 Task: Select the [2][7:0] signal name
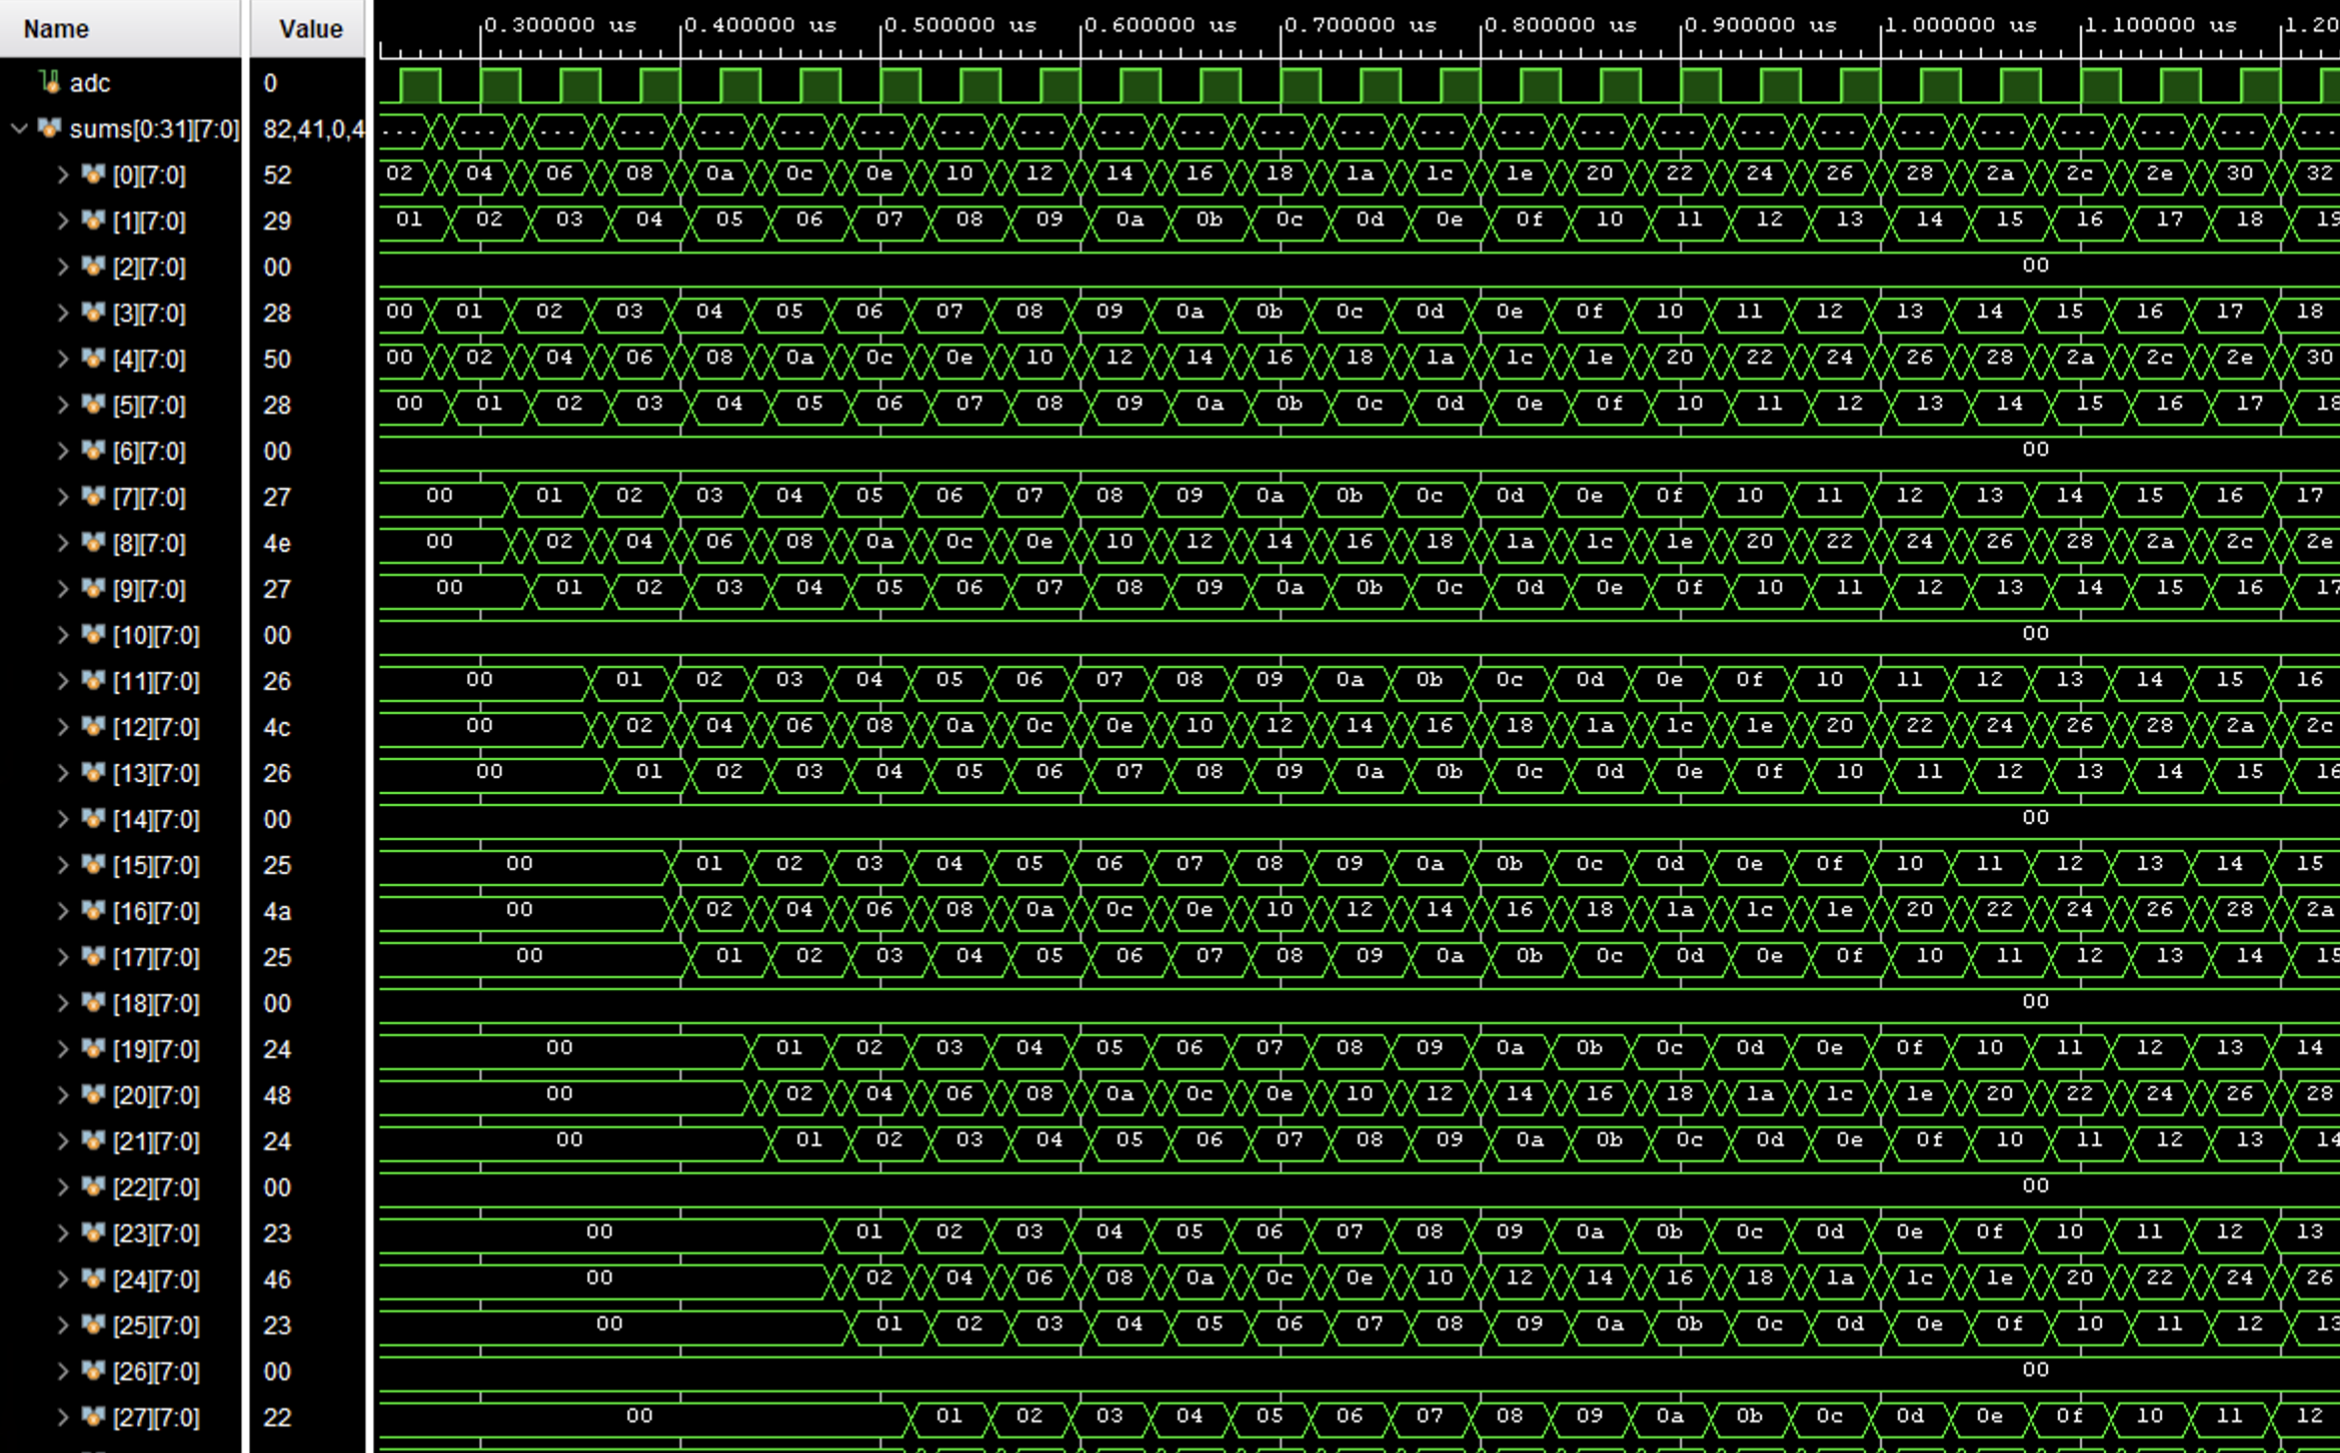tap(149, 267)
